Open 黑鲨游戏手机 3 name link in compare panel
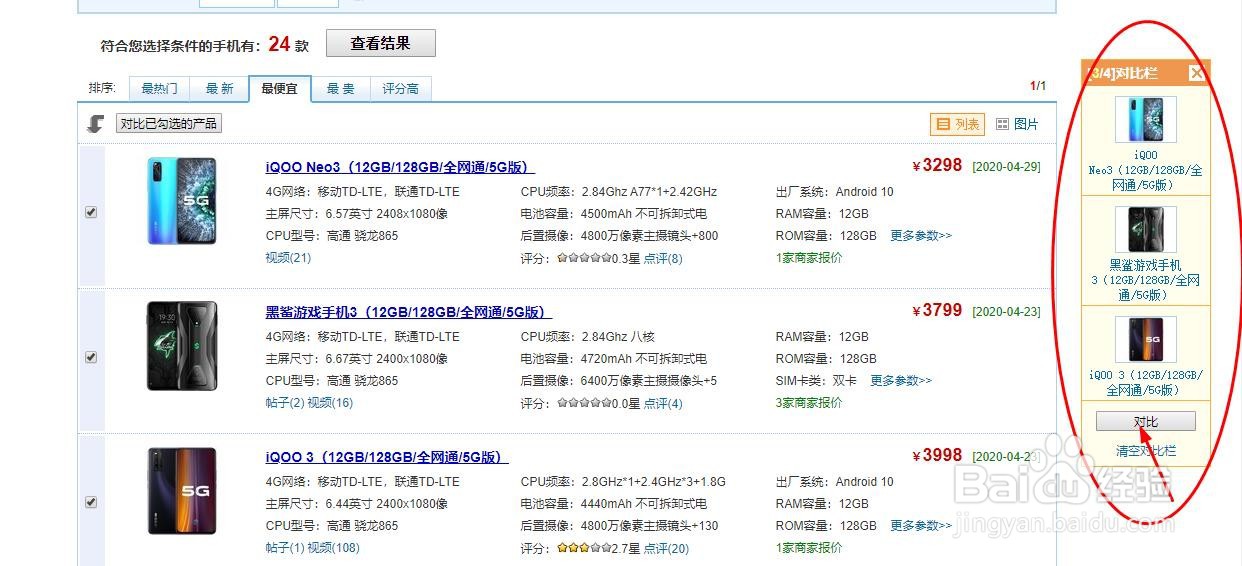Viewport: 1242px width, 566px height. pos(1146,280)
